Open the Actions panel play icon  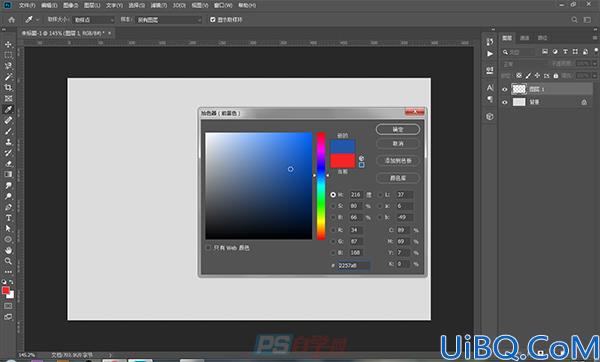[x=490, y=54]
